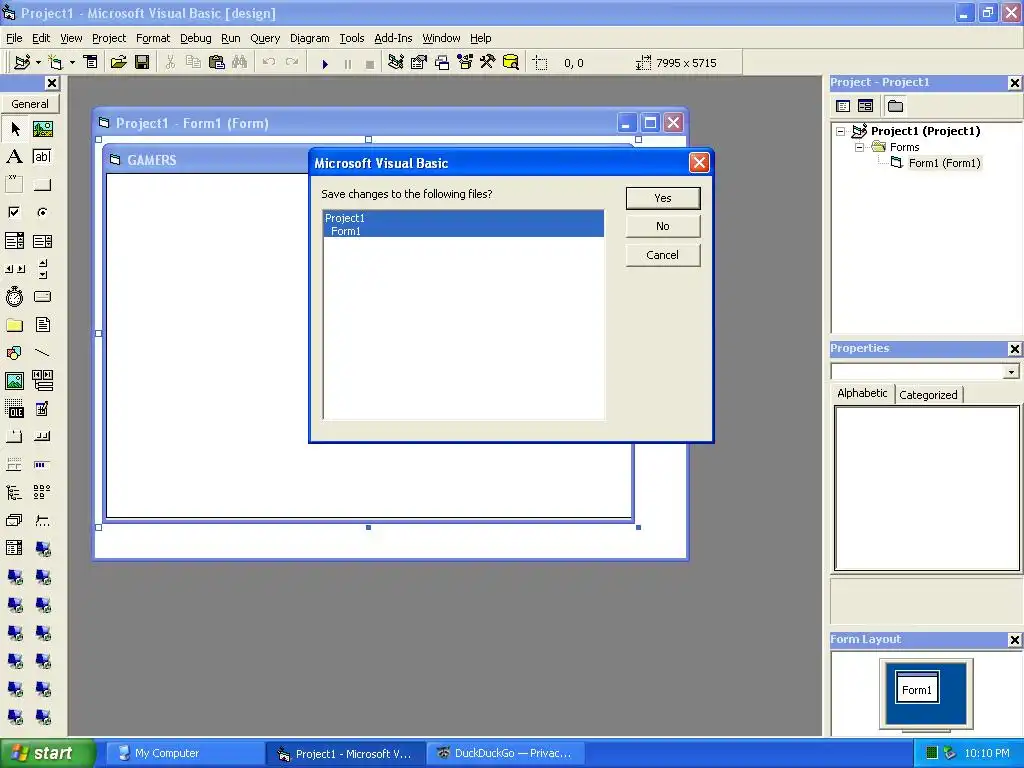Click the Start (run) toolbar button
The image size is (1024, 768).
(325, 63)
